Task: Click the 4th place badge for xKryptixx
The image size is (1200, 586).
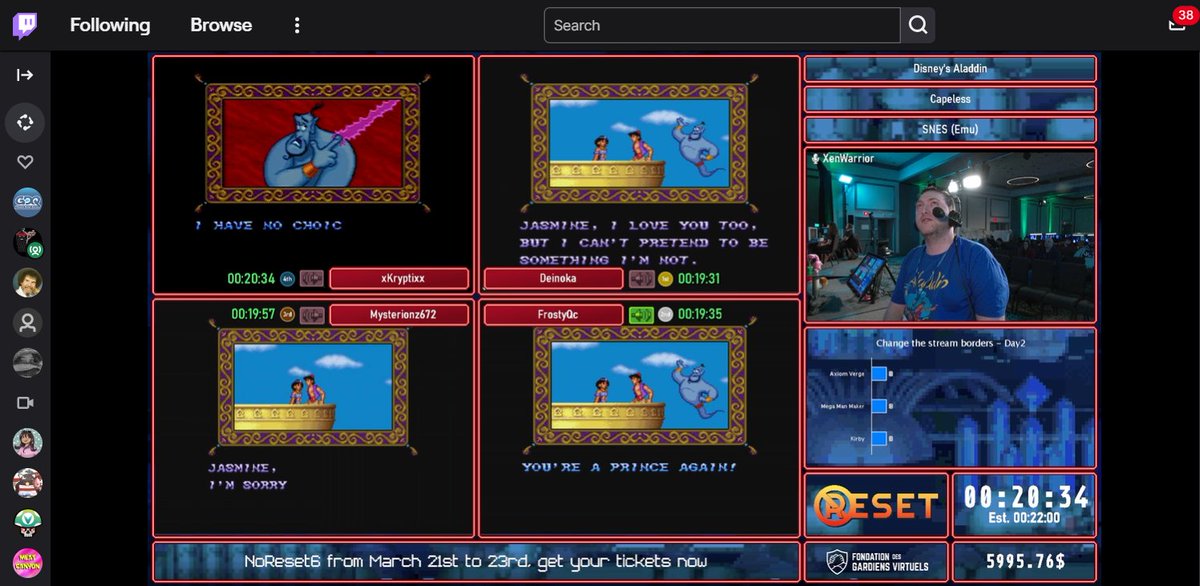Action: click(287, 279)
